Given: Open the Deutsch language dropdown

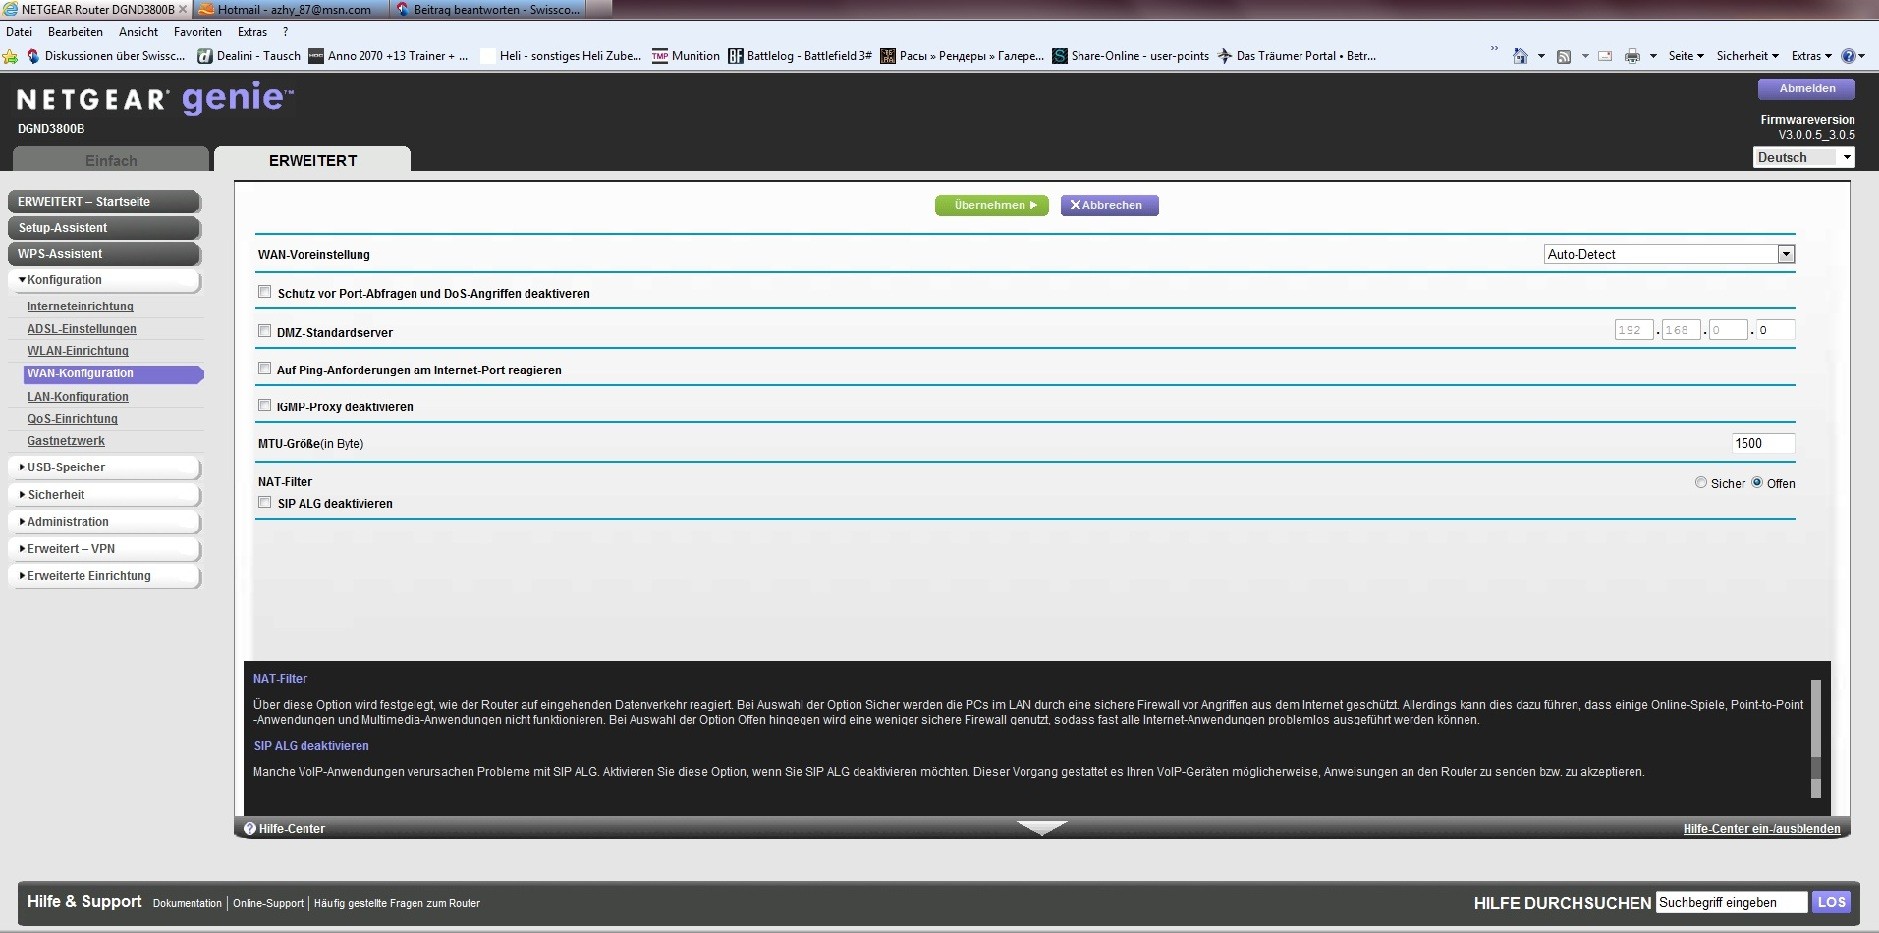Looking at the screenshot, I should click(1846, 157).
